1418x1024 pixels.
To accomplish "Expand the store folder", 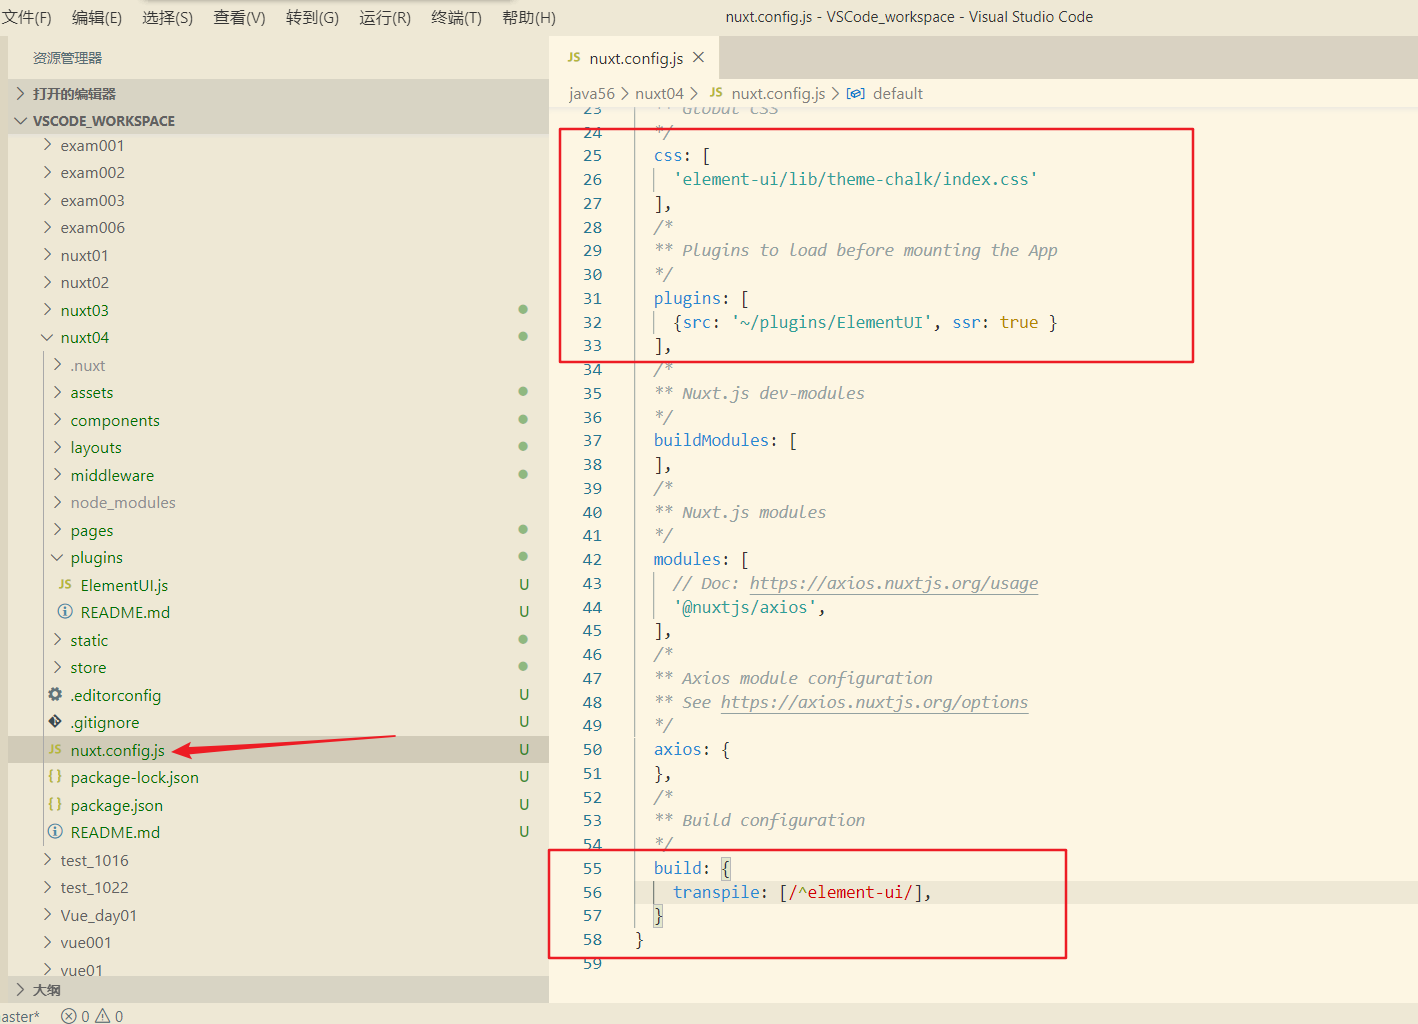I will point(57,667).
